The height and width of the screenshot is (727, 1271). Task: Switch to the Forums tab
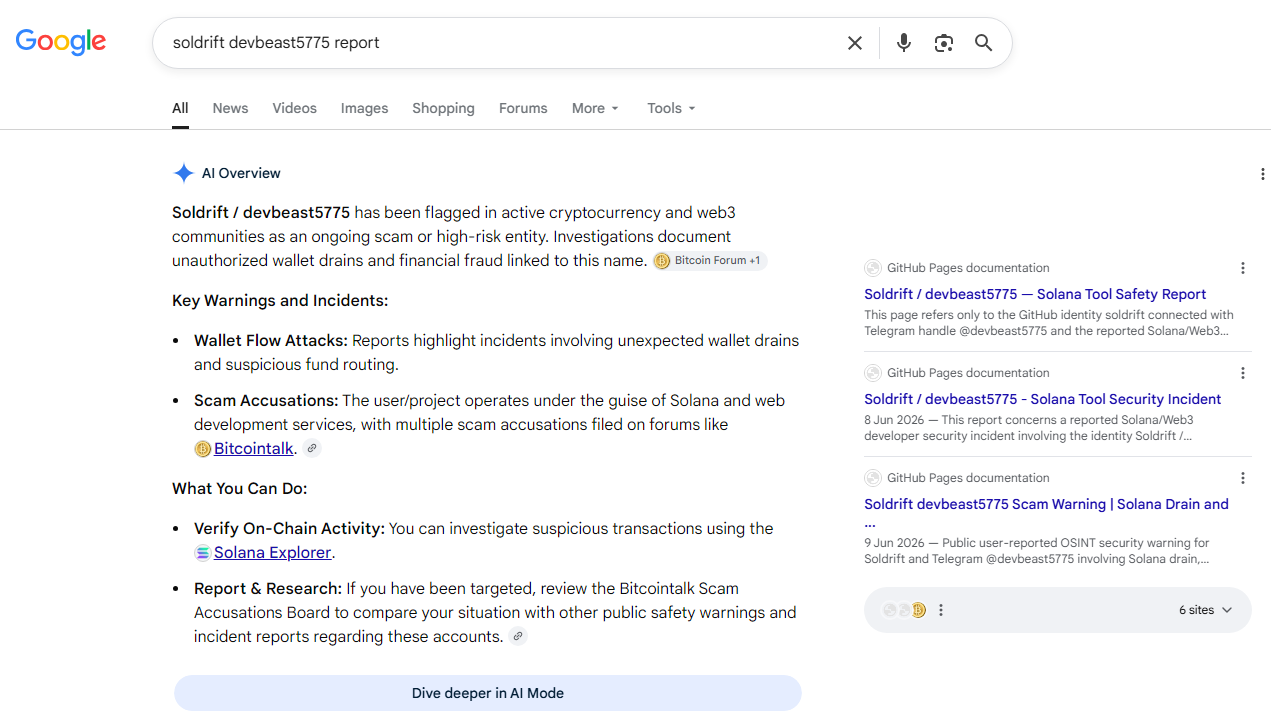tap(523, 108)
